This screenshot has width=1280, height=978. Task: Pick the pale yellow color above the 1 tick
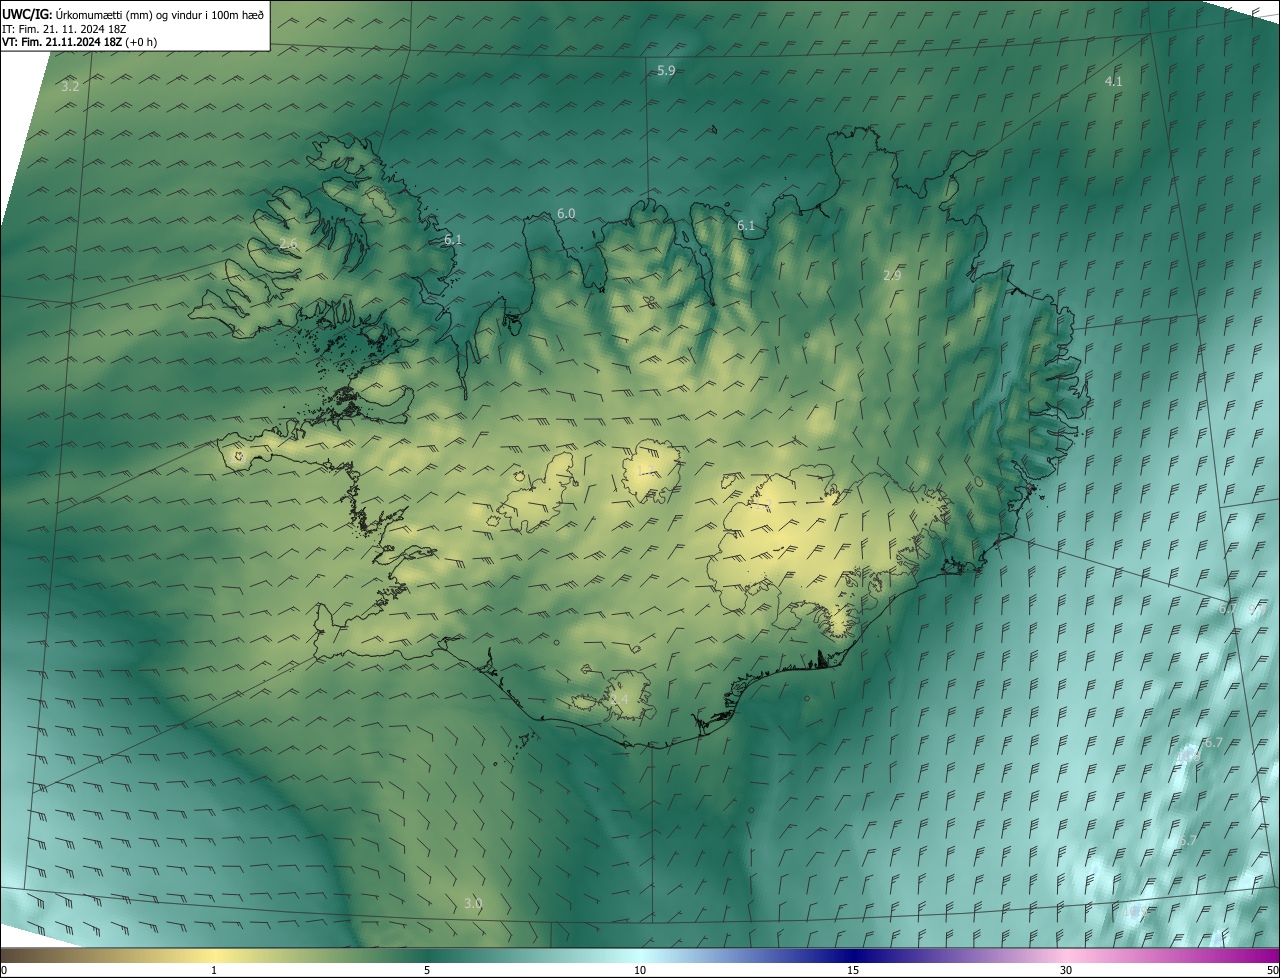214,955
